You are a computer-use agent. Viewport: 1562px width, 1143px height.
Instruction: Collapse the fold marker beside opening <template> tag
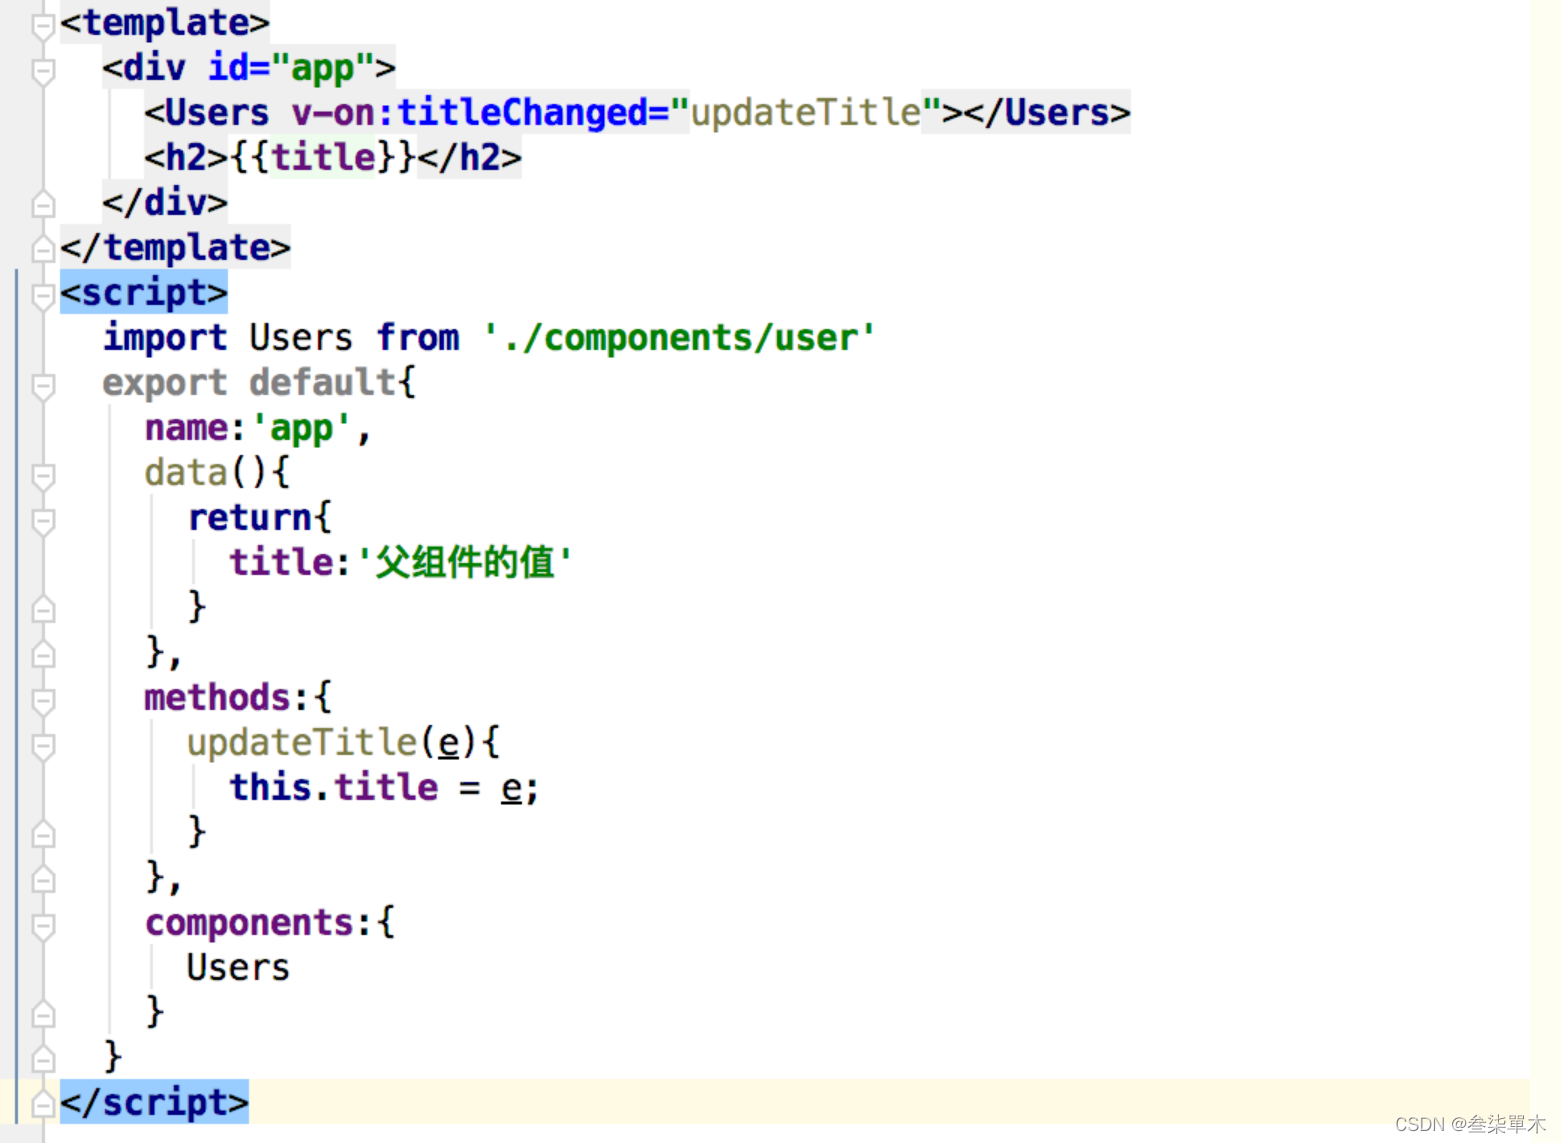[x=43, y=26]
